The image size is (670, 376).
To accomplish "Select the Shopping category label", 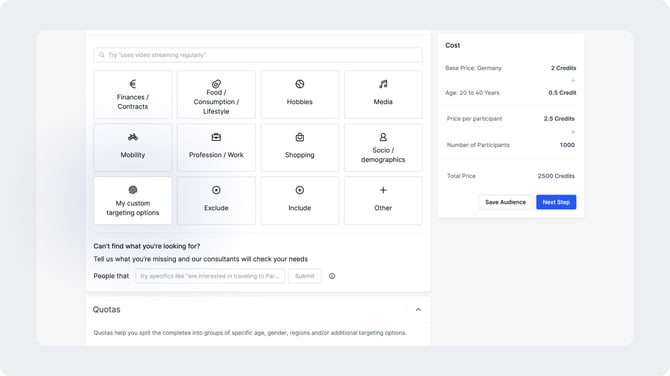I will pos(300,155).
